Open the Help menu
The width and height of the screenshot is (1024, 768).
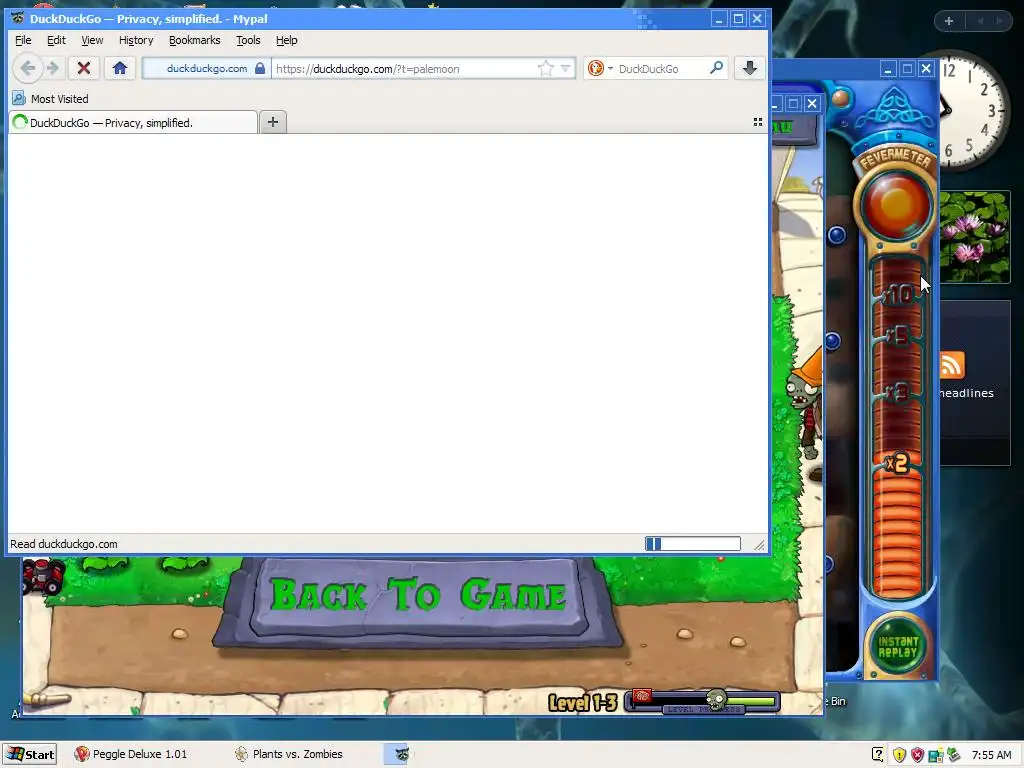287,40
